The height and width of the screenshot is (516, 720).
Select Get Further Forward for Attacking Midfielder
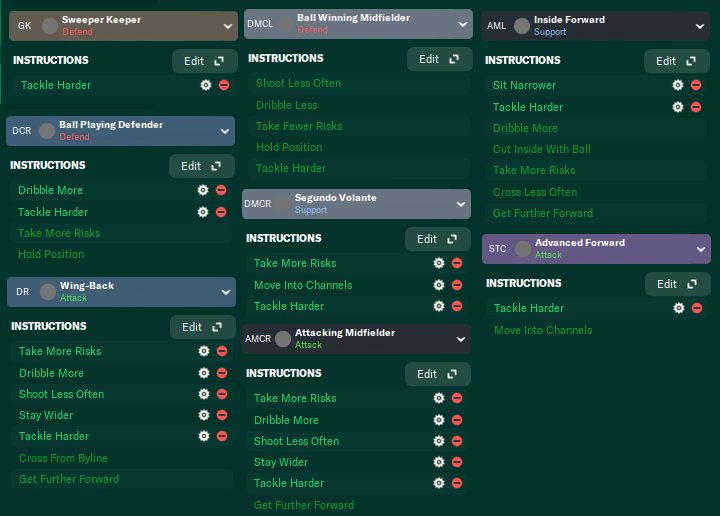pos(304,505)
